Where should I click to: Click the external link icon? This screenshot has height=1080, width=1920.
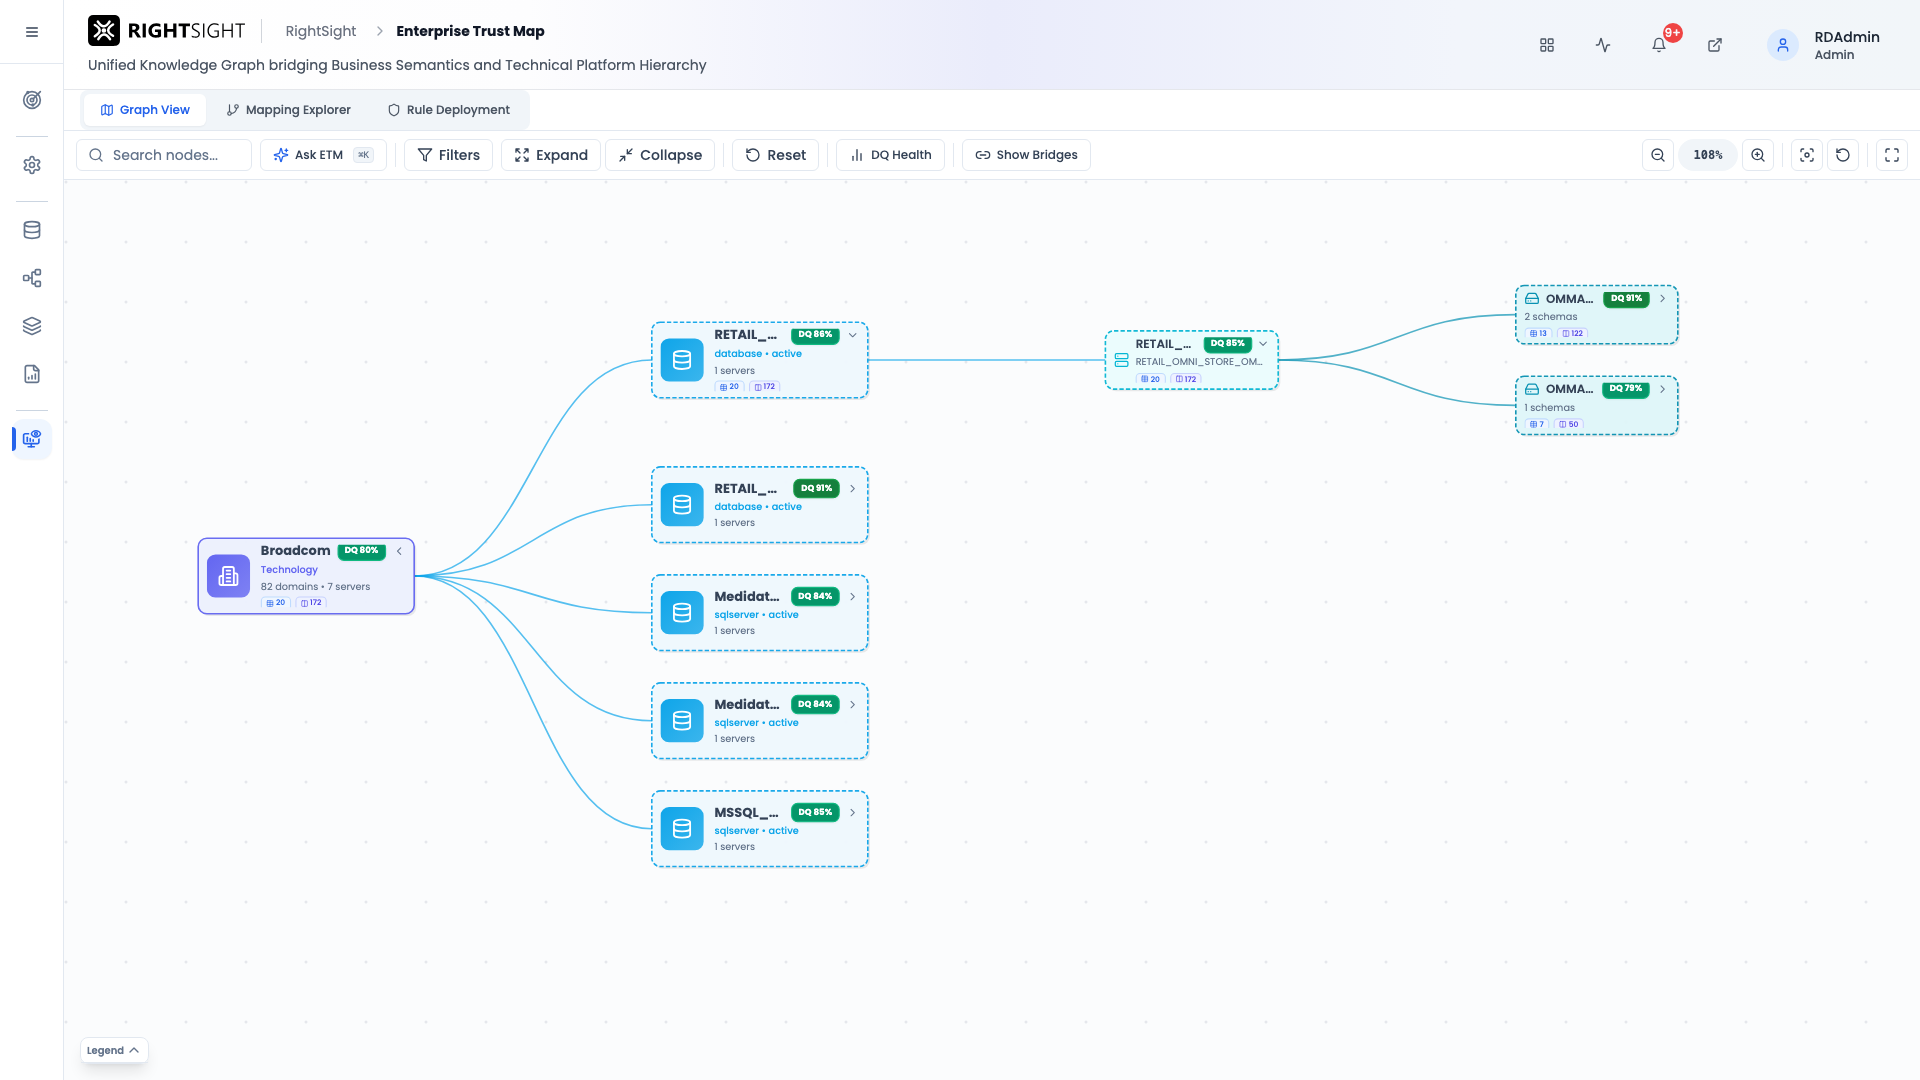1715,45
